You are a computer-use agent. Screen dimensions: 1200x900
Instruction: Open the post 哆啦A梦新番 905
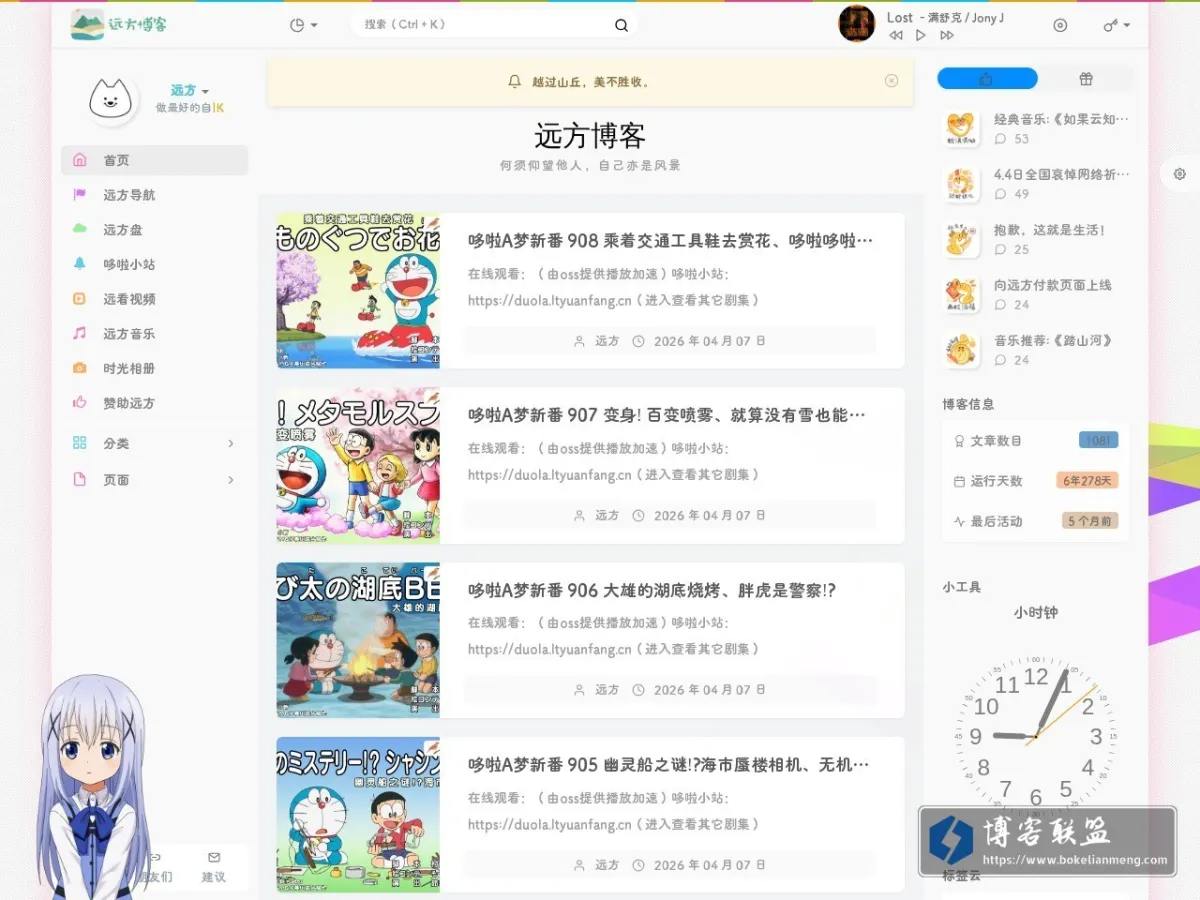[668, 765]
